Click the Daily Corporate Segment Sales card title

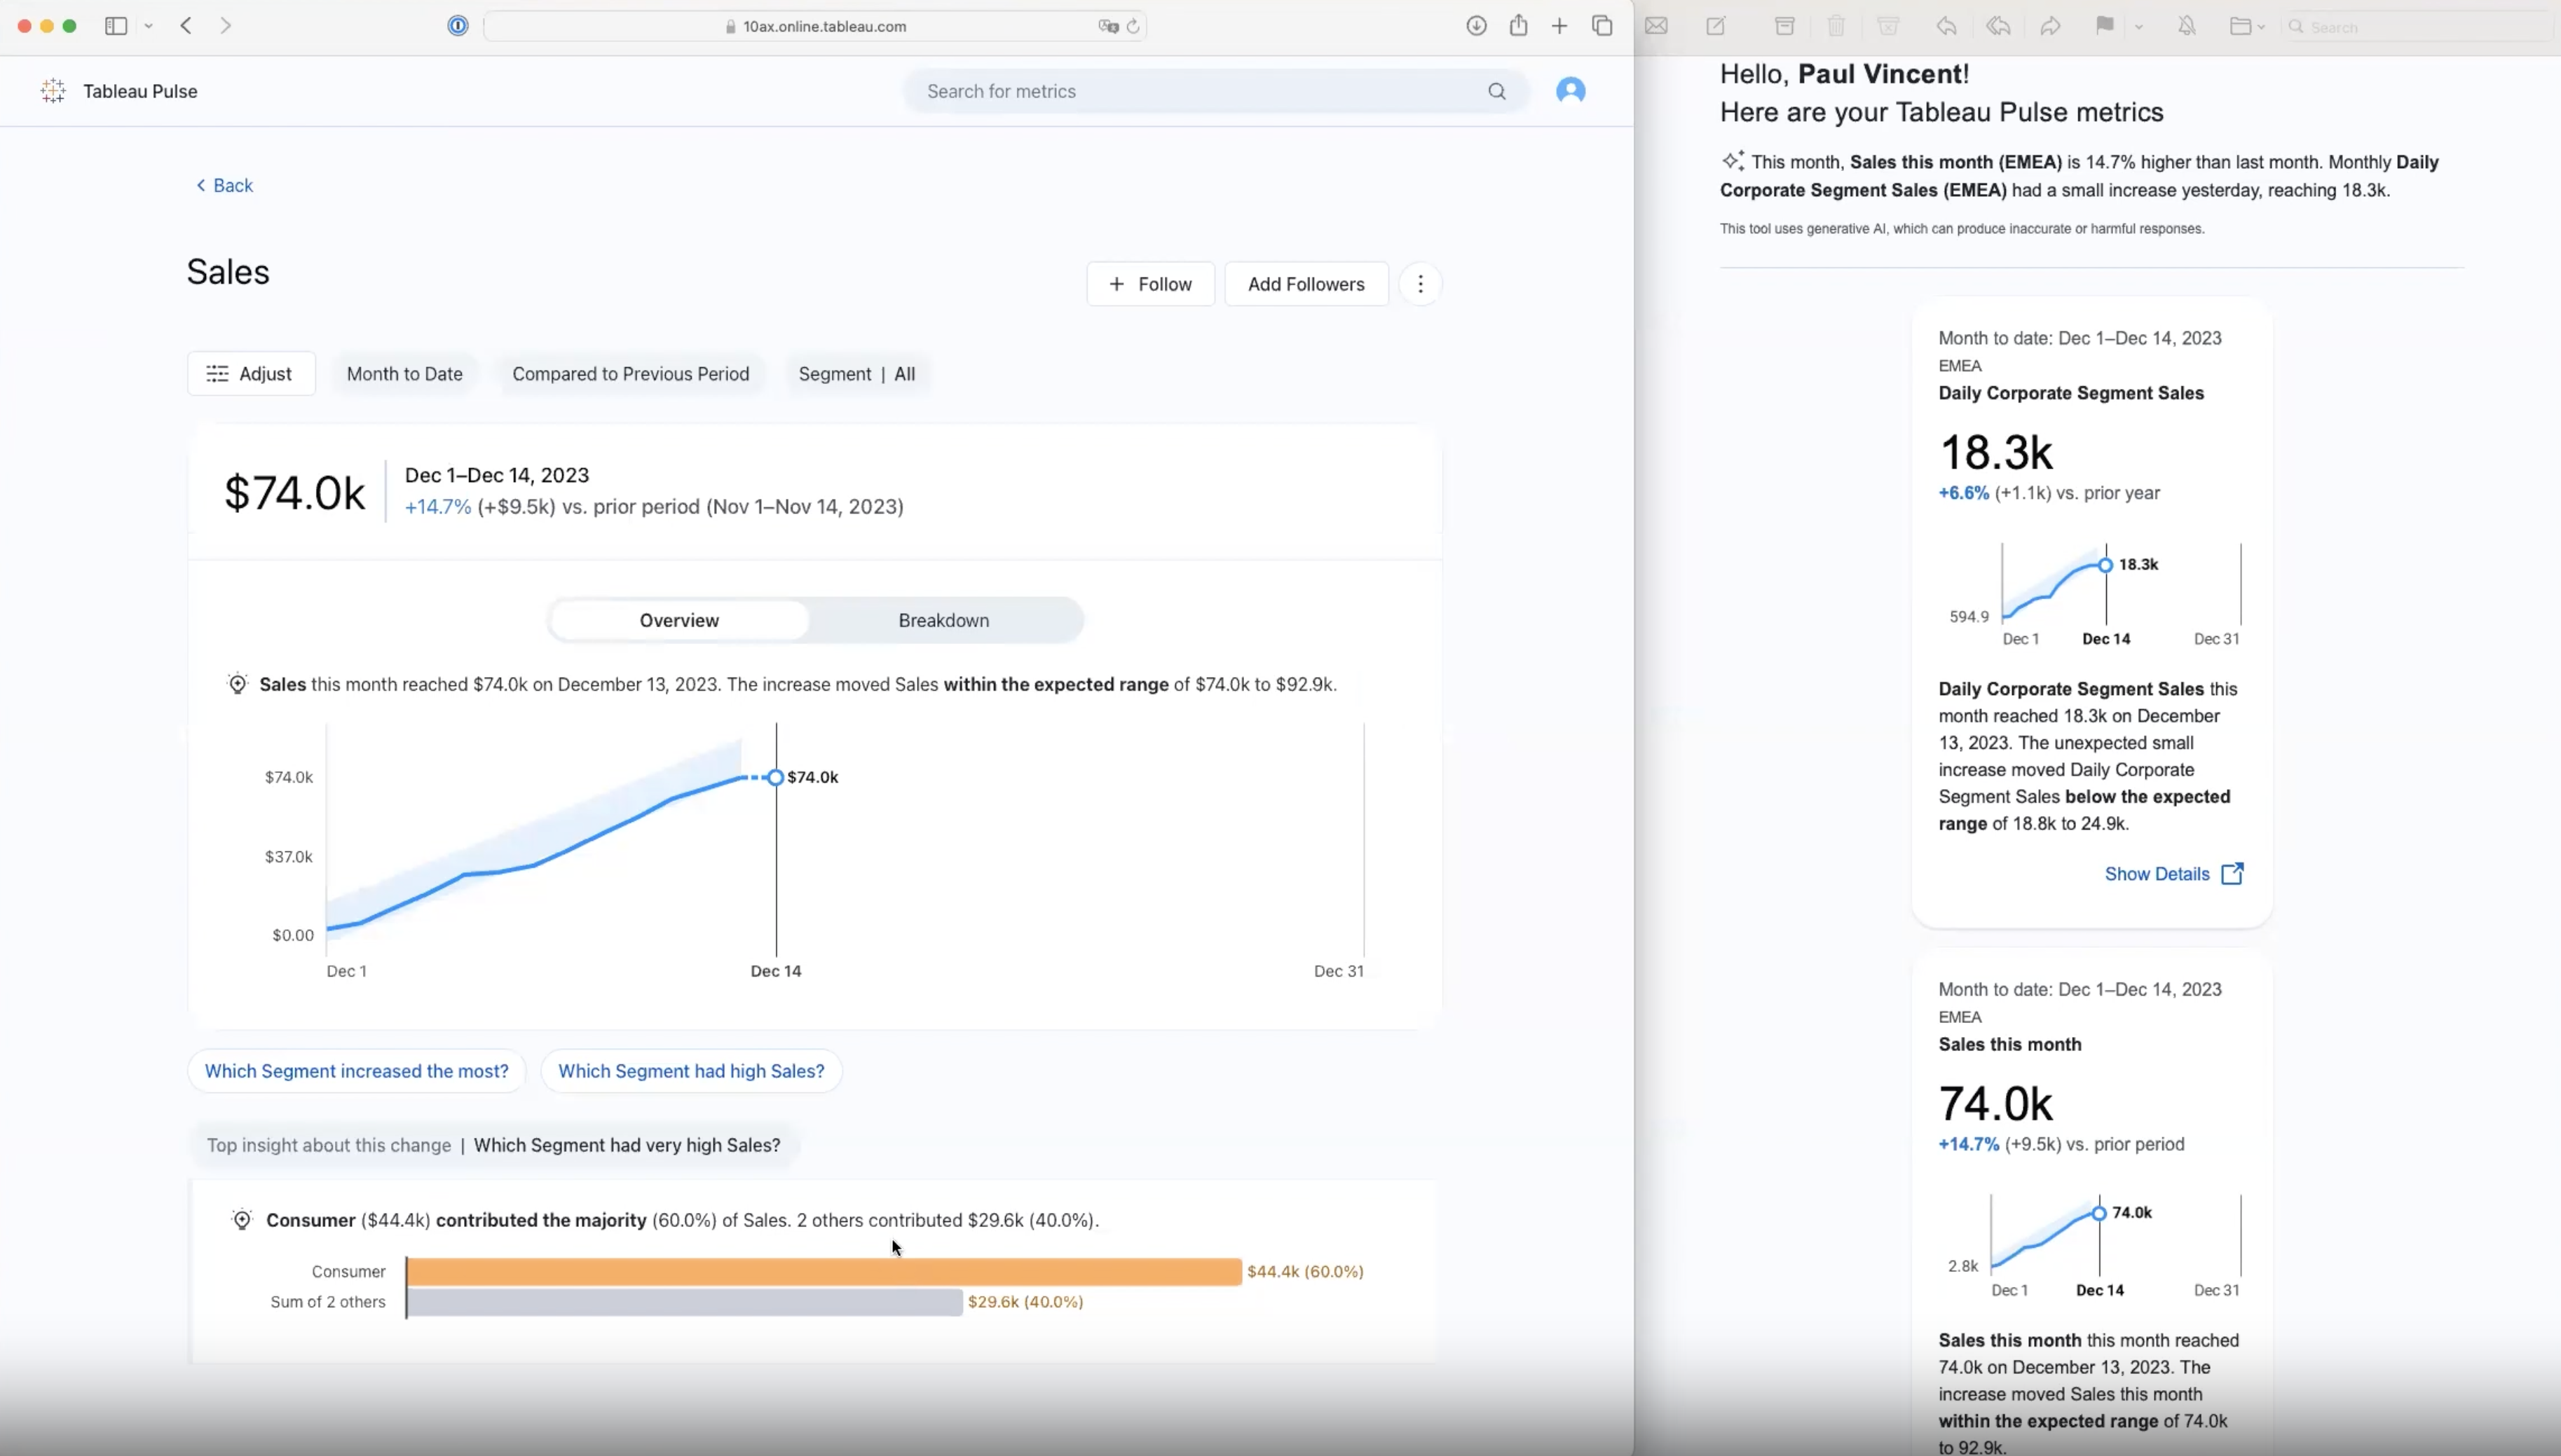(x=2071, y=393)
